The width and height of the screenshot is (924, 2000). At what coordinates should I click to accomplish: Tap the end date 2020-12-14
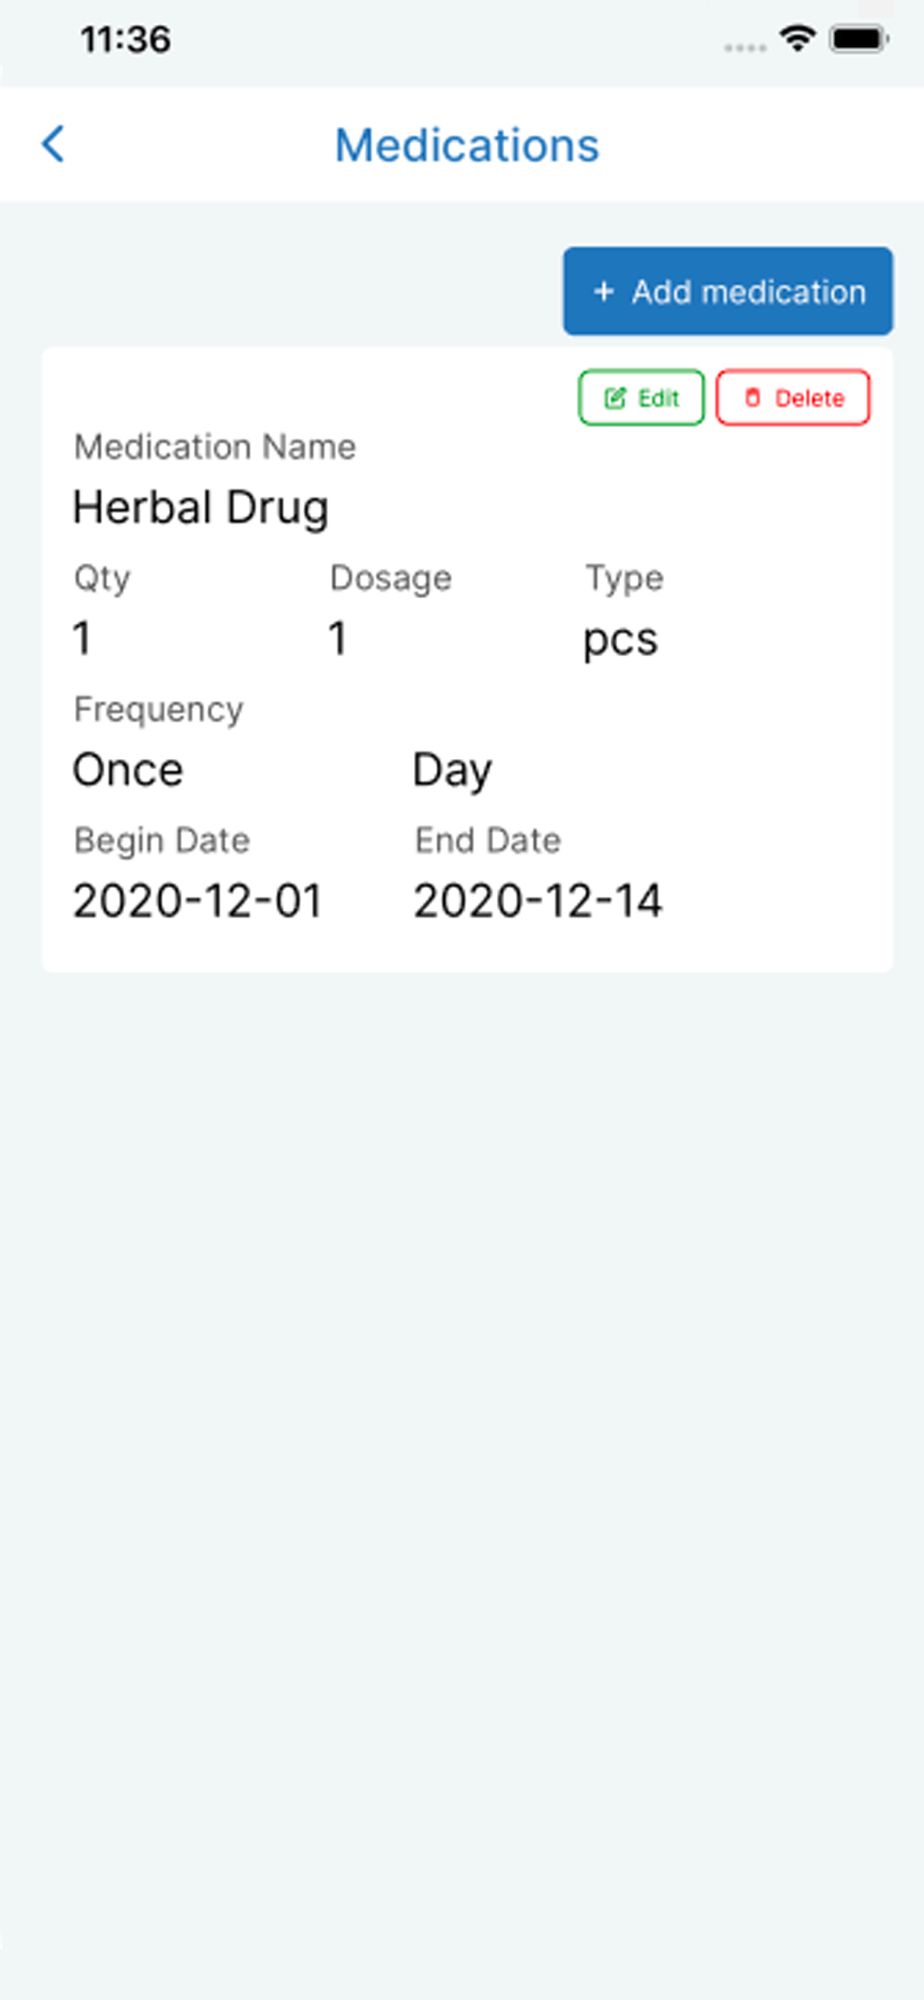538,901
